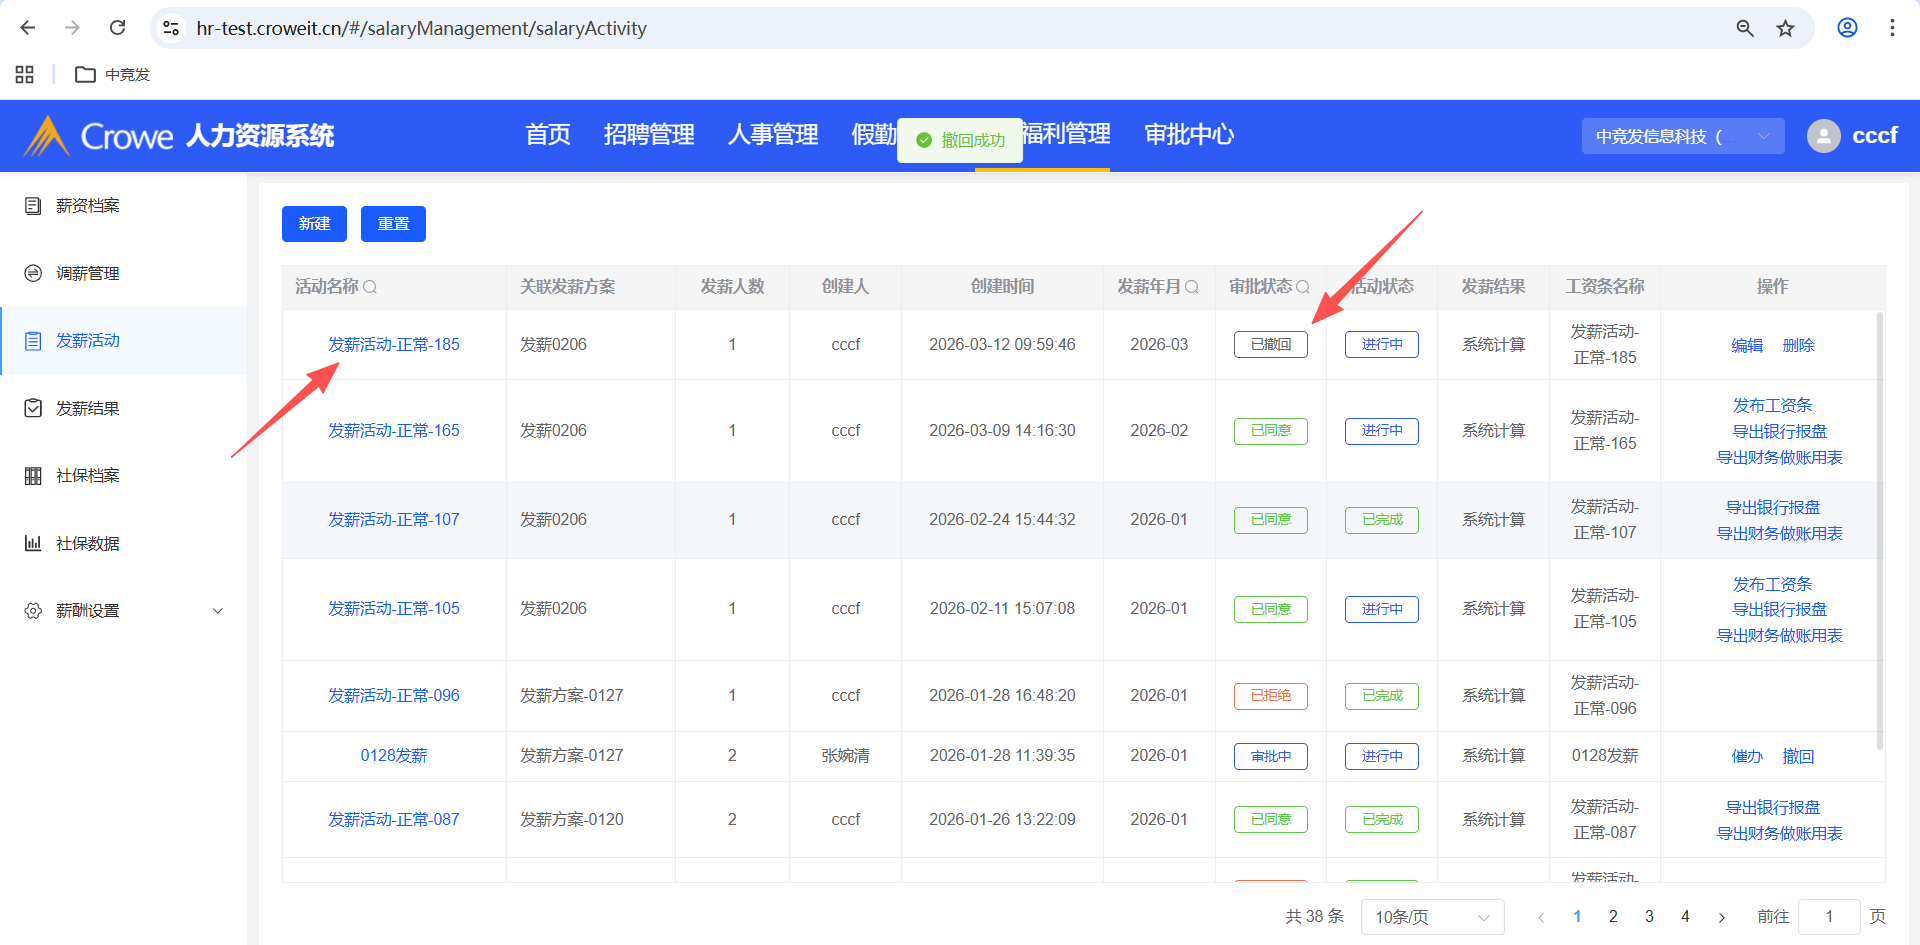This screenshot has width=1920, height=945.
Task: Bookmark this page with the star icon
Action: pos(1785,28)
